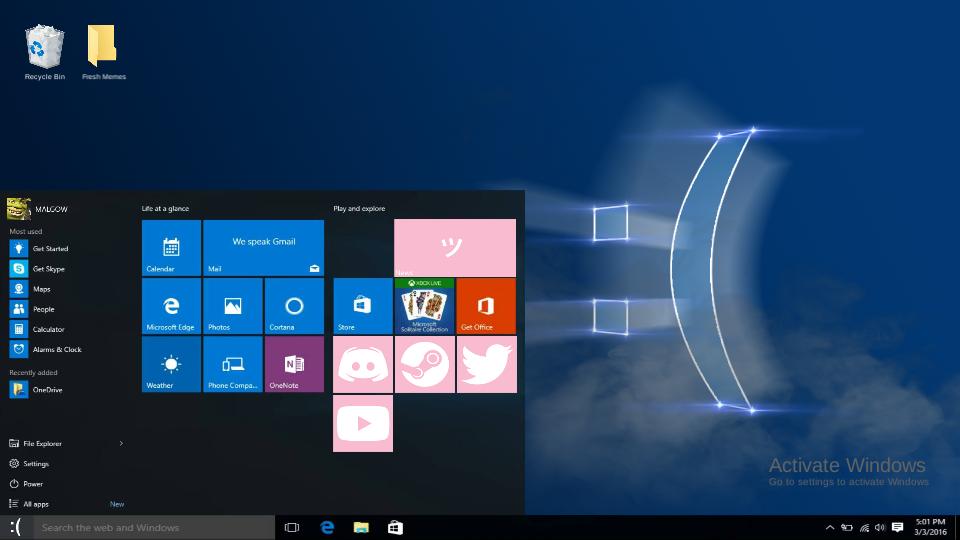Open the pink YouTube tile
Image resolution: width=960 pixels, height=540 pixels.
[362, 423]
